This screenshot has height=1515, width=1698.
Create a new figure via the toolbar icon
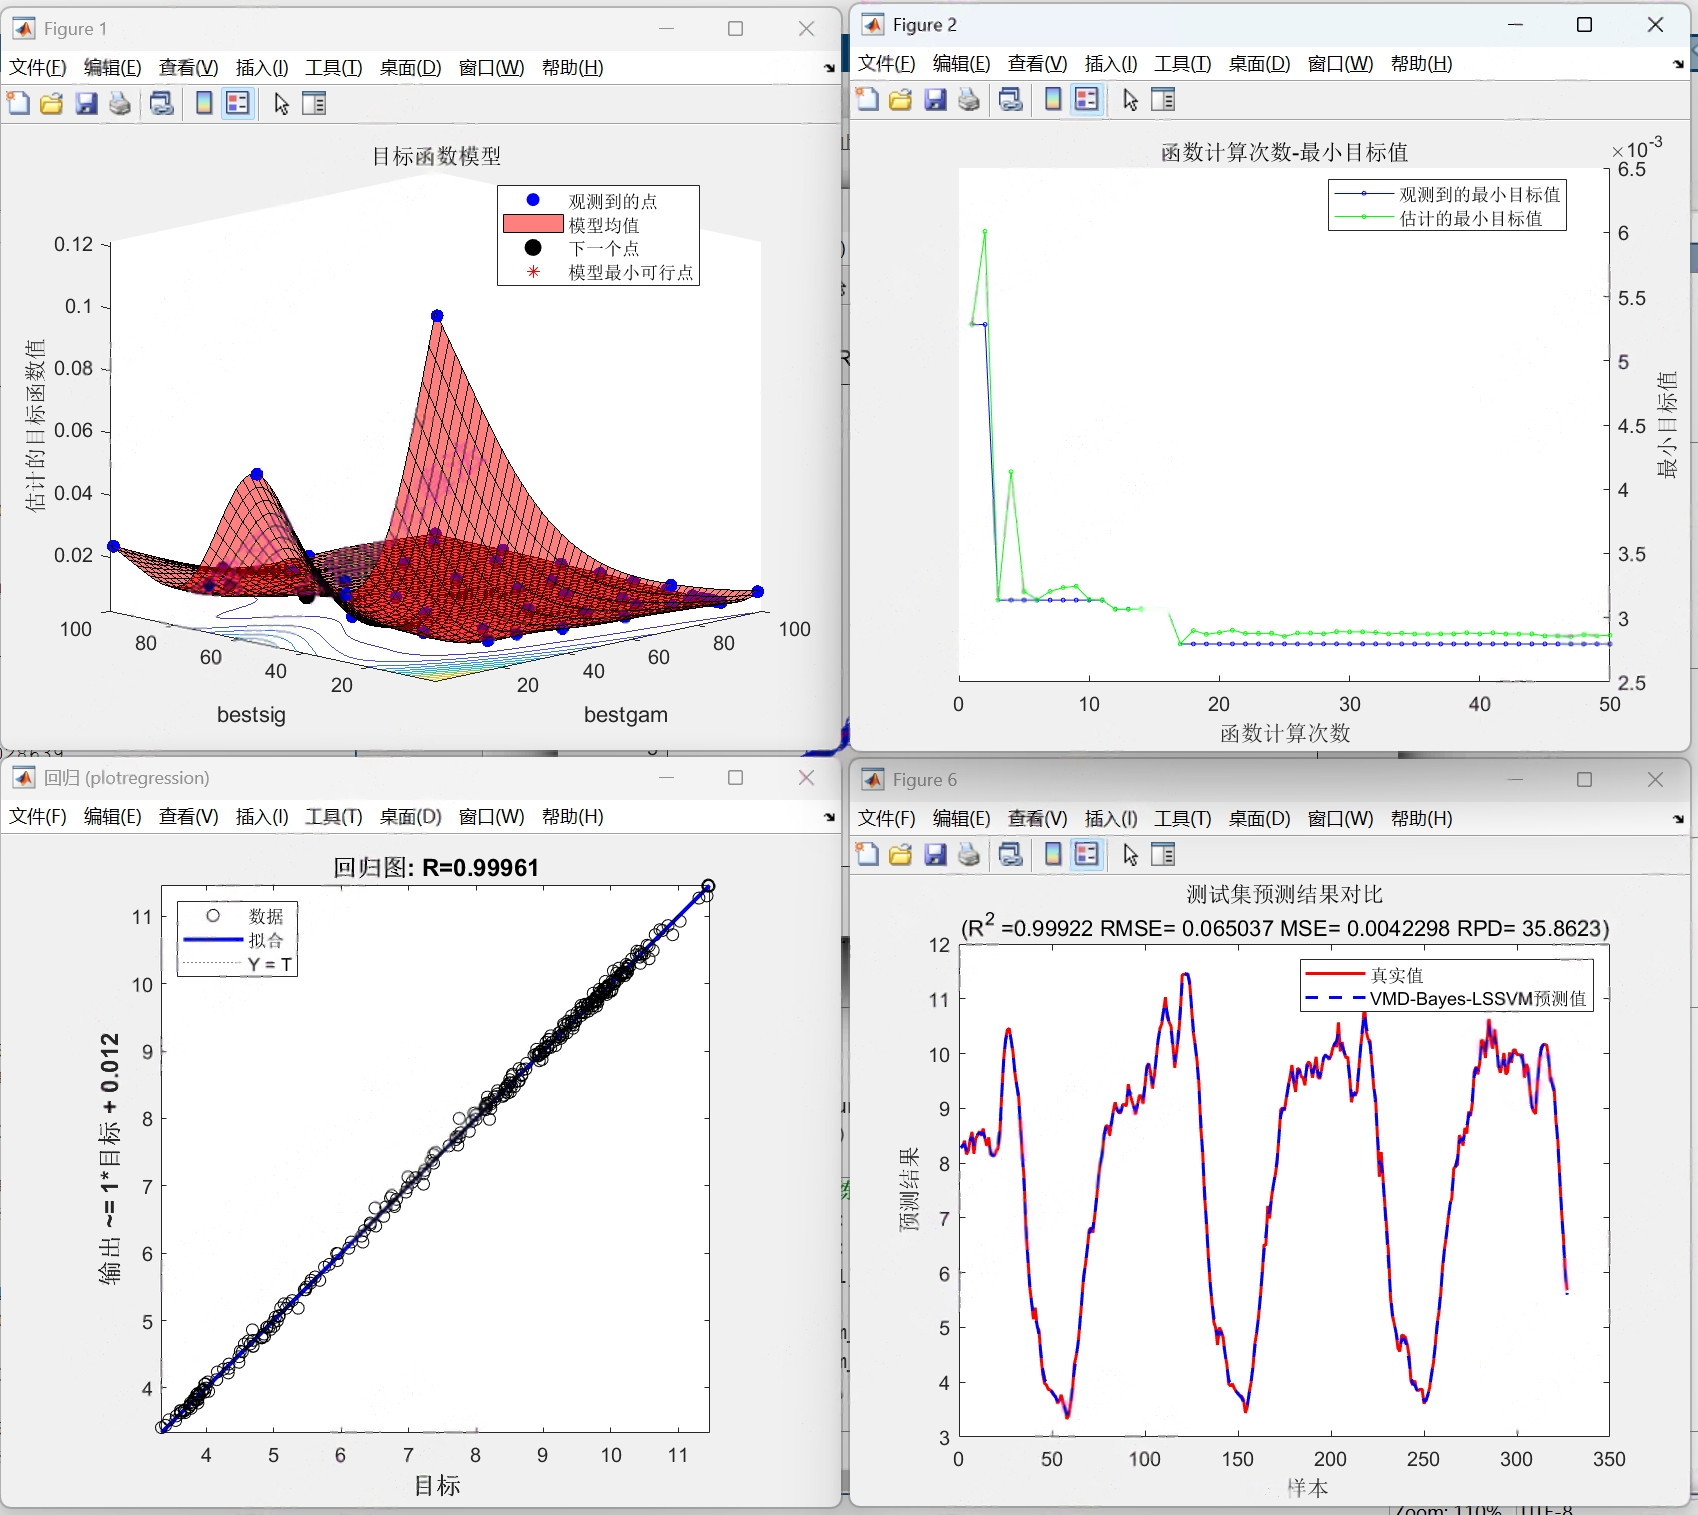(x=17, y=103)
